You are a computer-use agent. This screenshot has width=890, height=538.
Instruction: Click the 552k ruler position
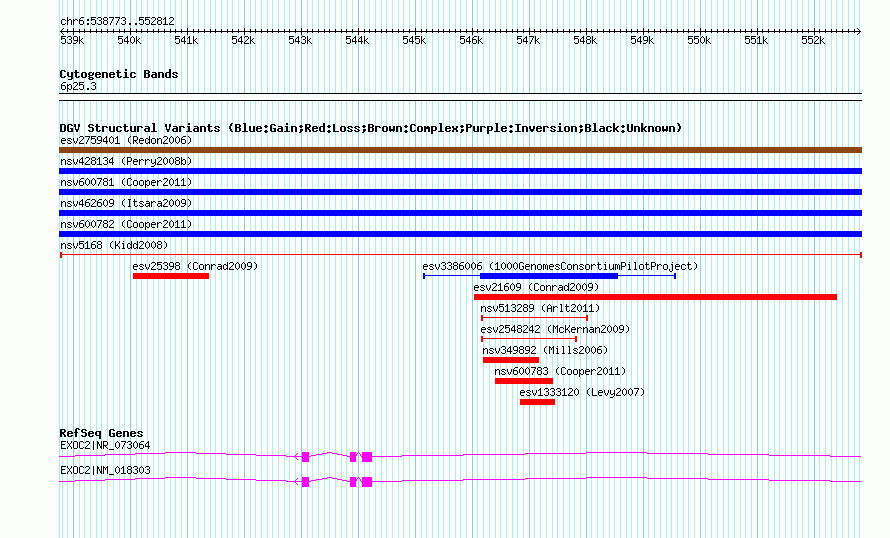click(813, 40)
